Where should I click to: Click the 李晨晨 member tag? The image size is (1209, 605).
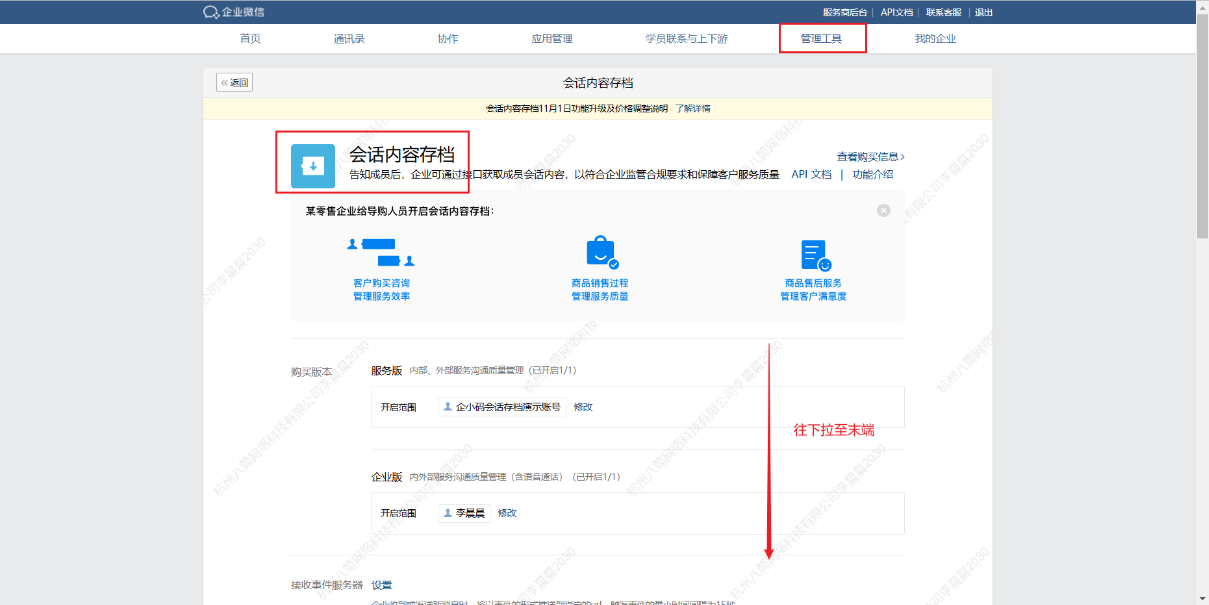click(x=464, y=513)
